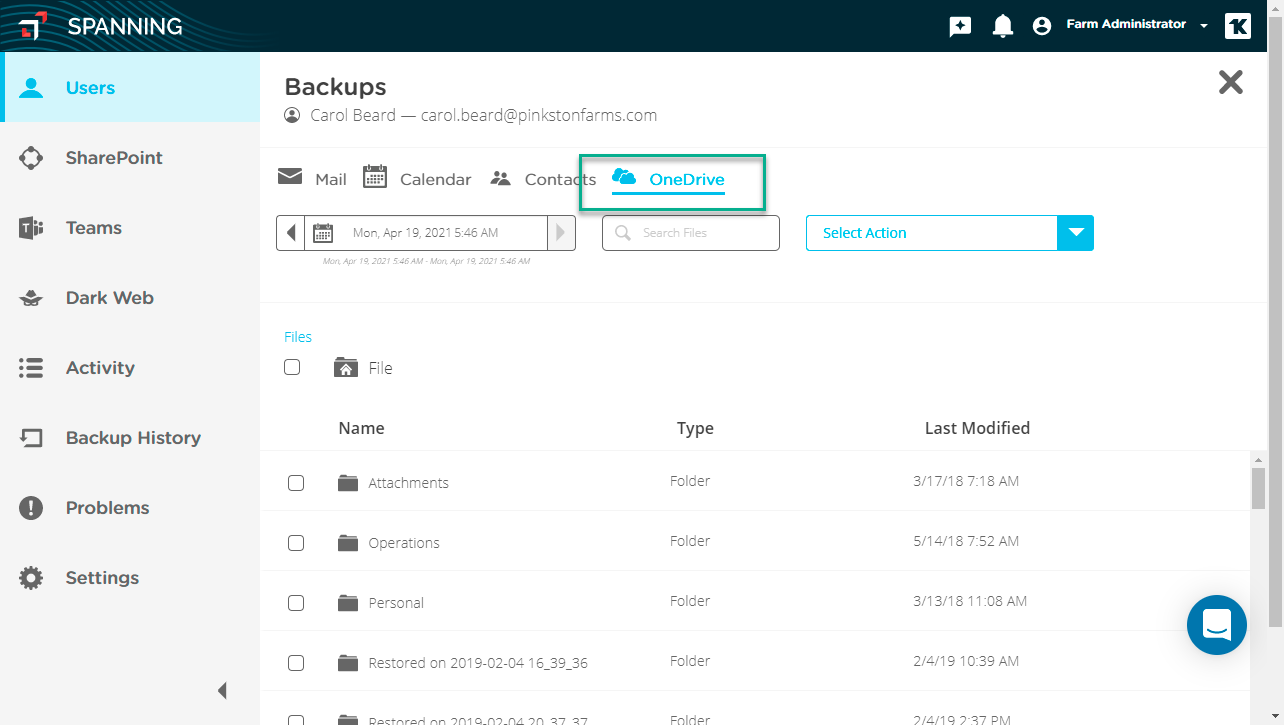Open the Operations folder name
The image size is (1284, 725).
tap(404, 543)
